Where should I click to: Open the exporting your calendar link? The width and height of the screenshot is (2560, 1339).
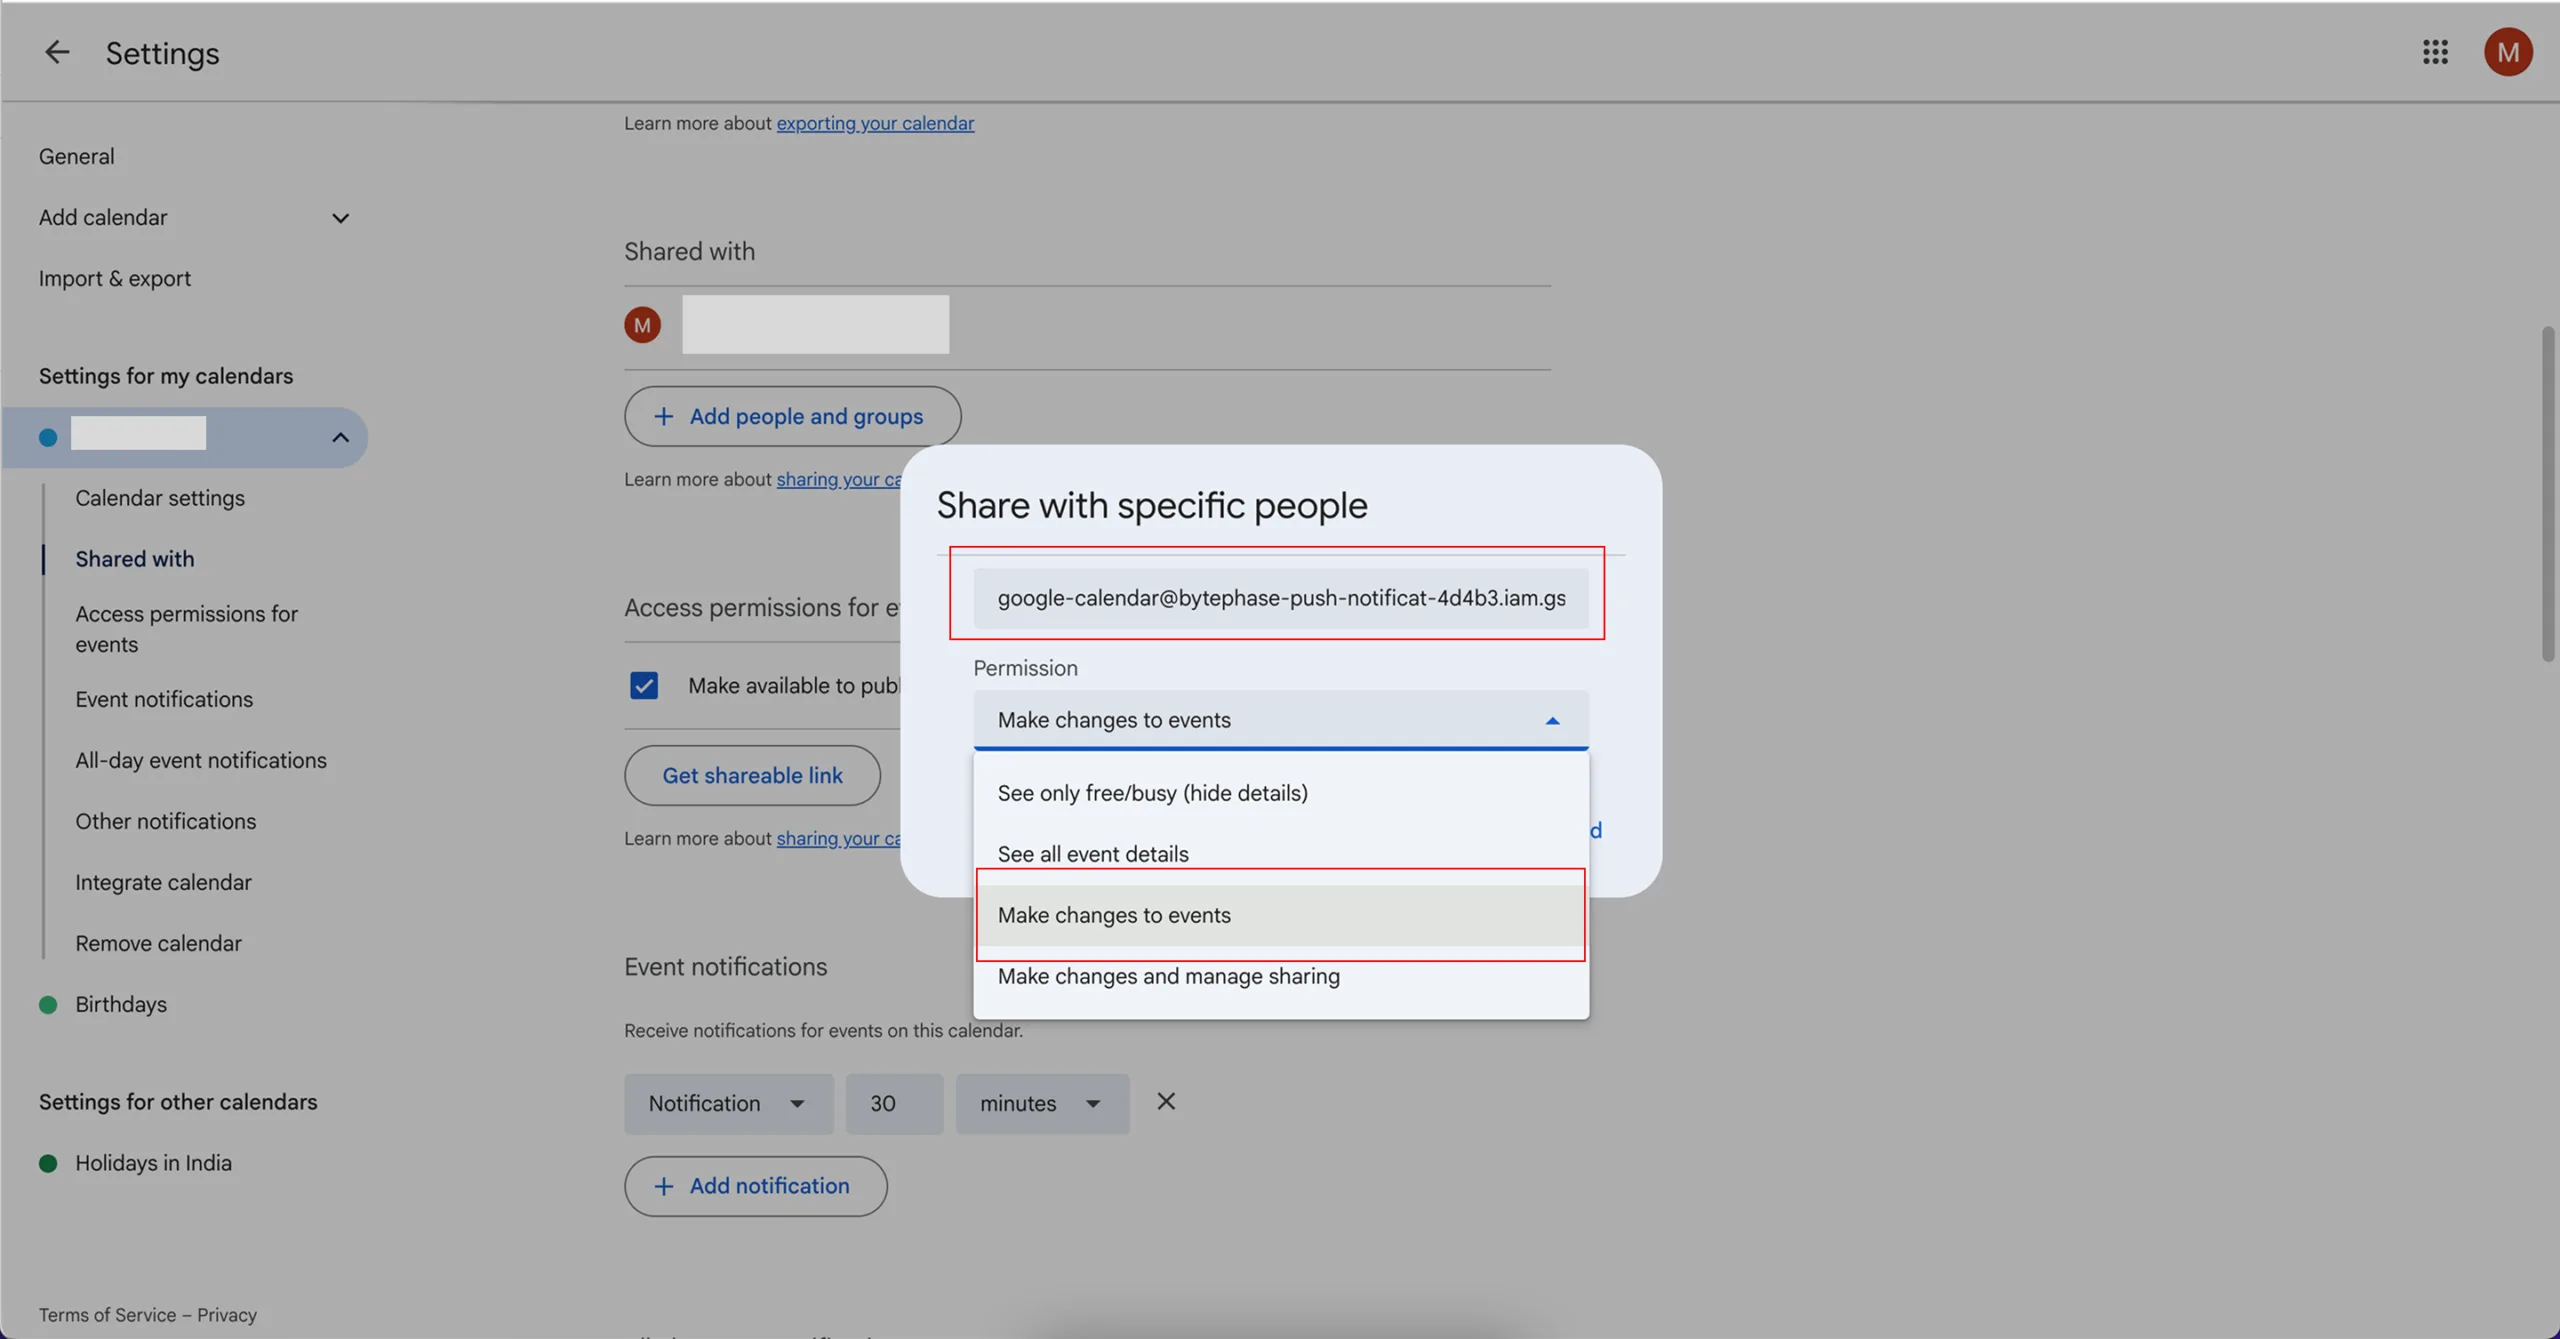coord(874,123)
